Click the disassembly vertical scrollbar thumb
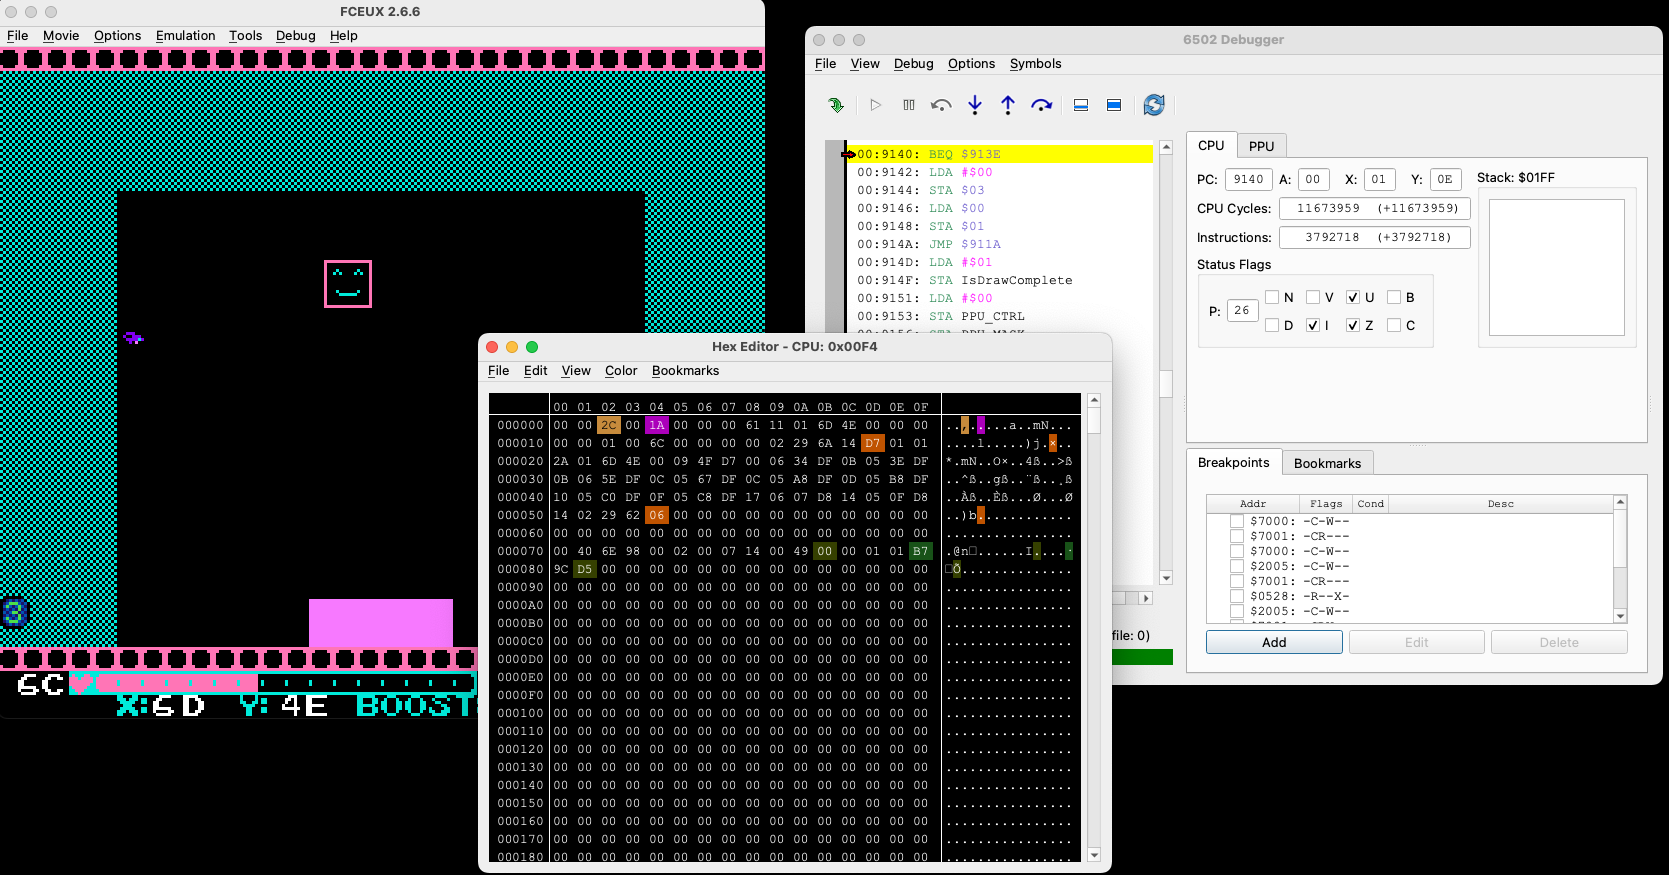Screen dimensions: 1669x875 pos(1166,384)
